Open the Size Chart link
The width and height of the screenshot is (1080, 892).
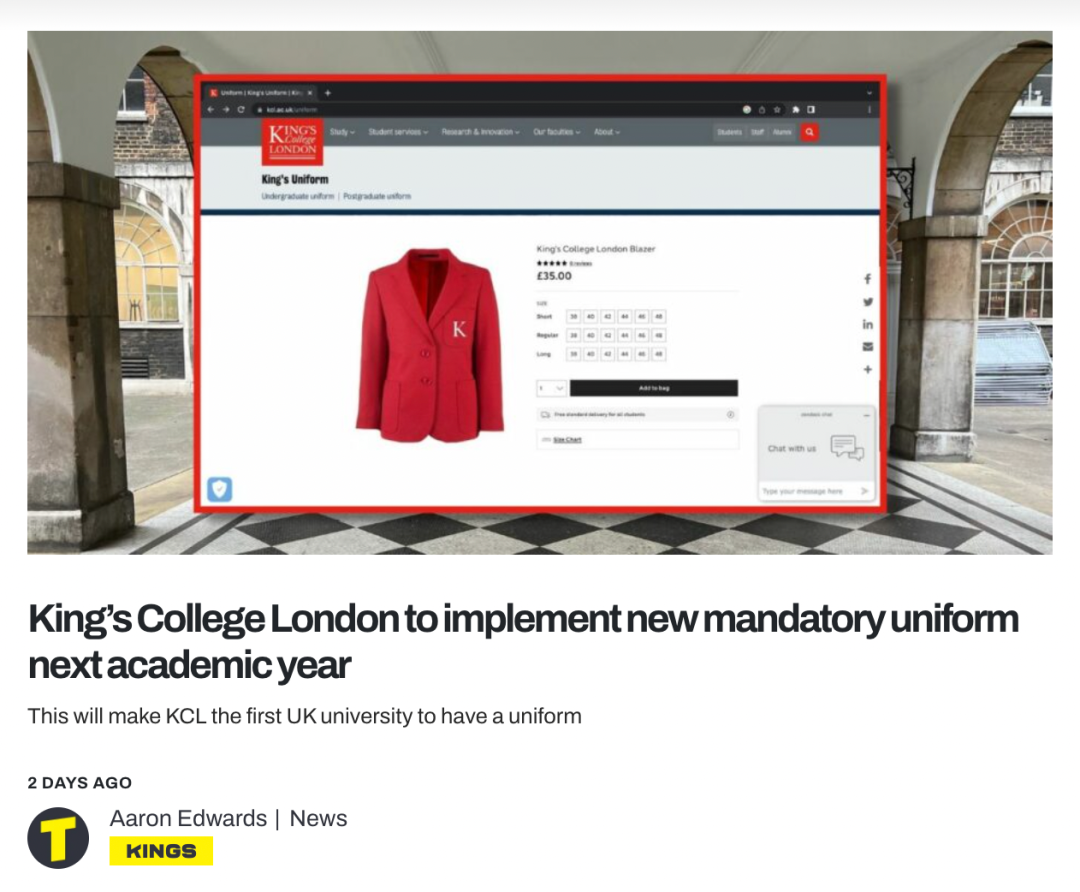coord(568,439)
